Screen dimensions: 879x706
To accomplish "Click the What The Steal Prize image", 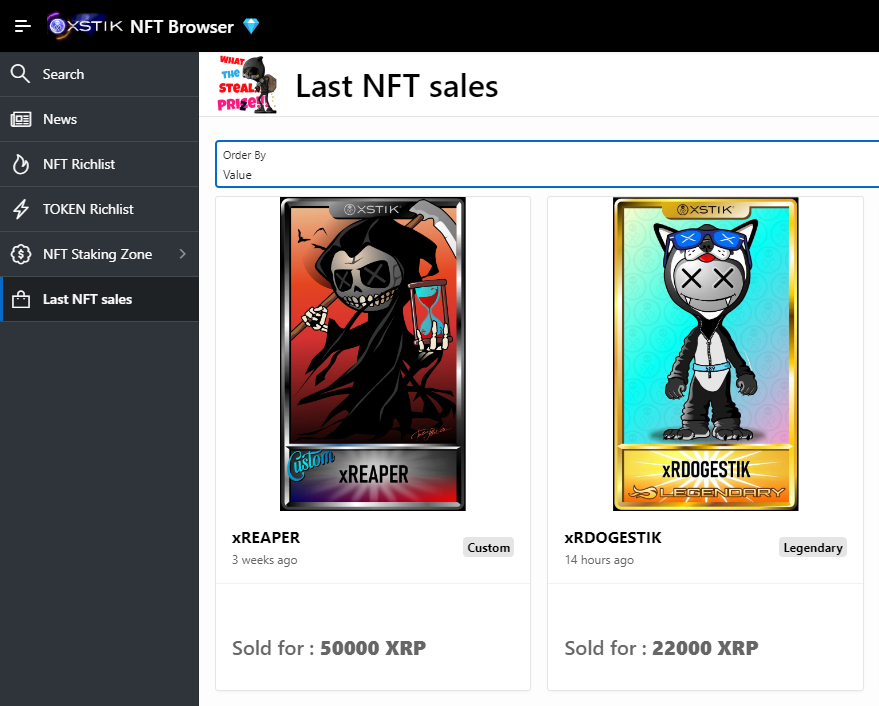I will (x=247, y=84).
